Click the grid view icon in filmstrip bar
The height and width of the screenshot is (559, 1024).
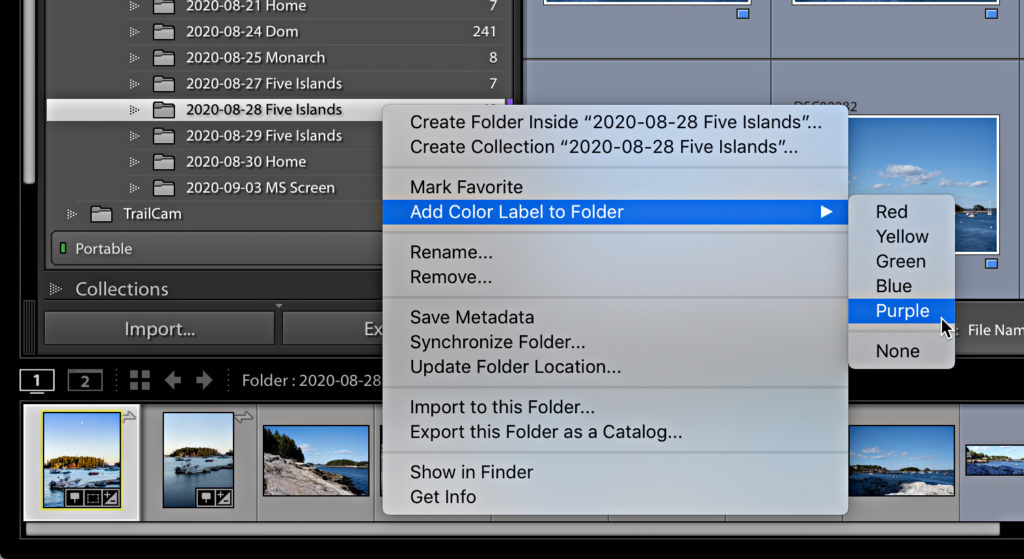pos(140,380)
